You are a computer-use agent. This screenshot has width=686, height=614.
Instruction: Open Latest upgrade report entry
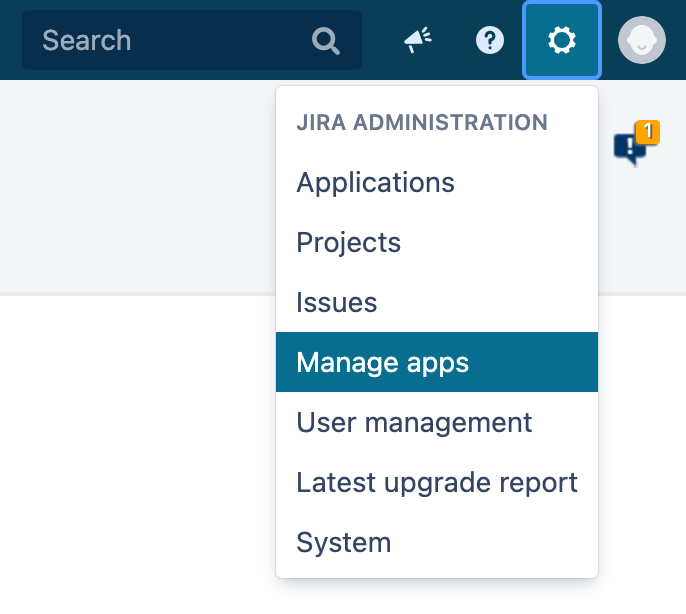pyautogui.click(x=437, y=482)
